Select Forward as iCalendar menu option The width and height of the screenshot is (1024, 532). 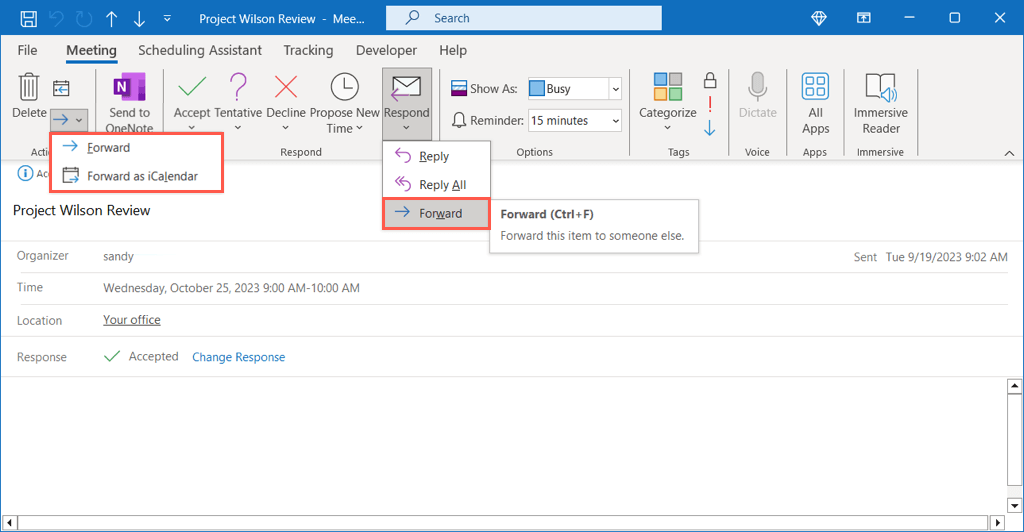click(141, 176)
